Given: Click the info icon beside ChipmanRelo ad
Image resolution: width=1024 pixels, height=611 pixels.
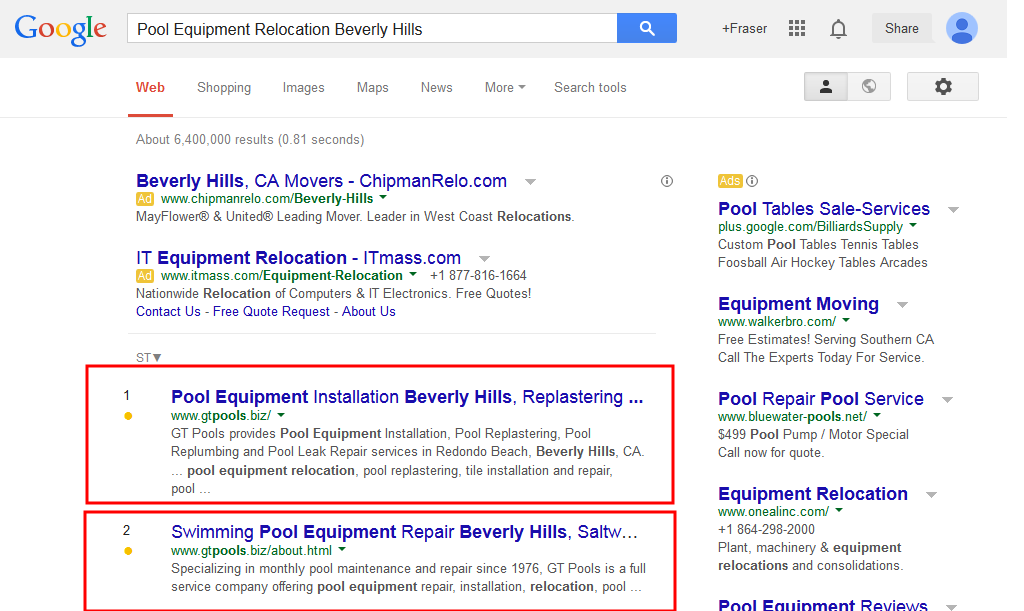Looking at the screenshot, I should [667, 181].
